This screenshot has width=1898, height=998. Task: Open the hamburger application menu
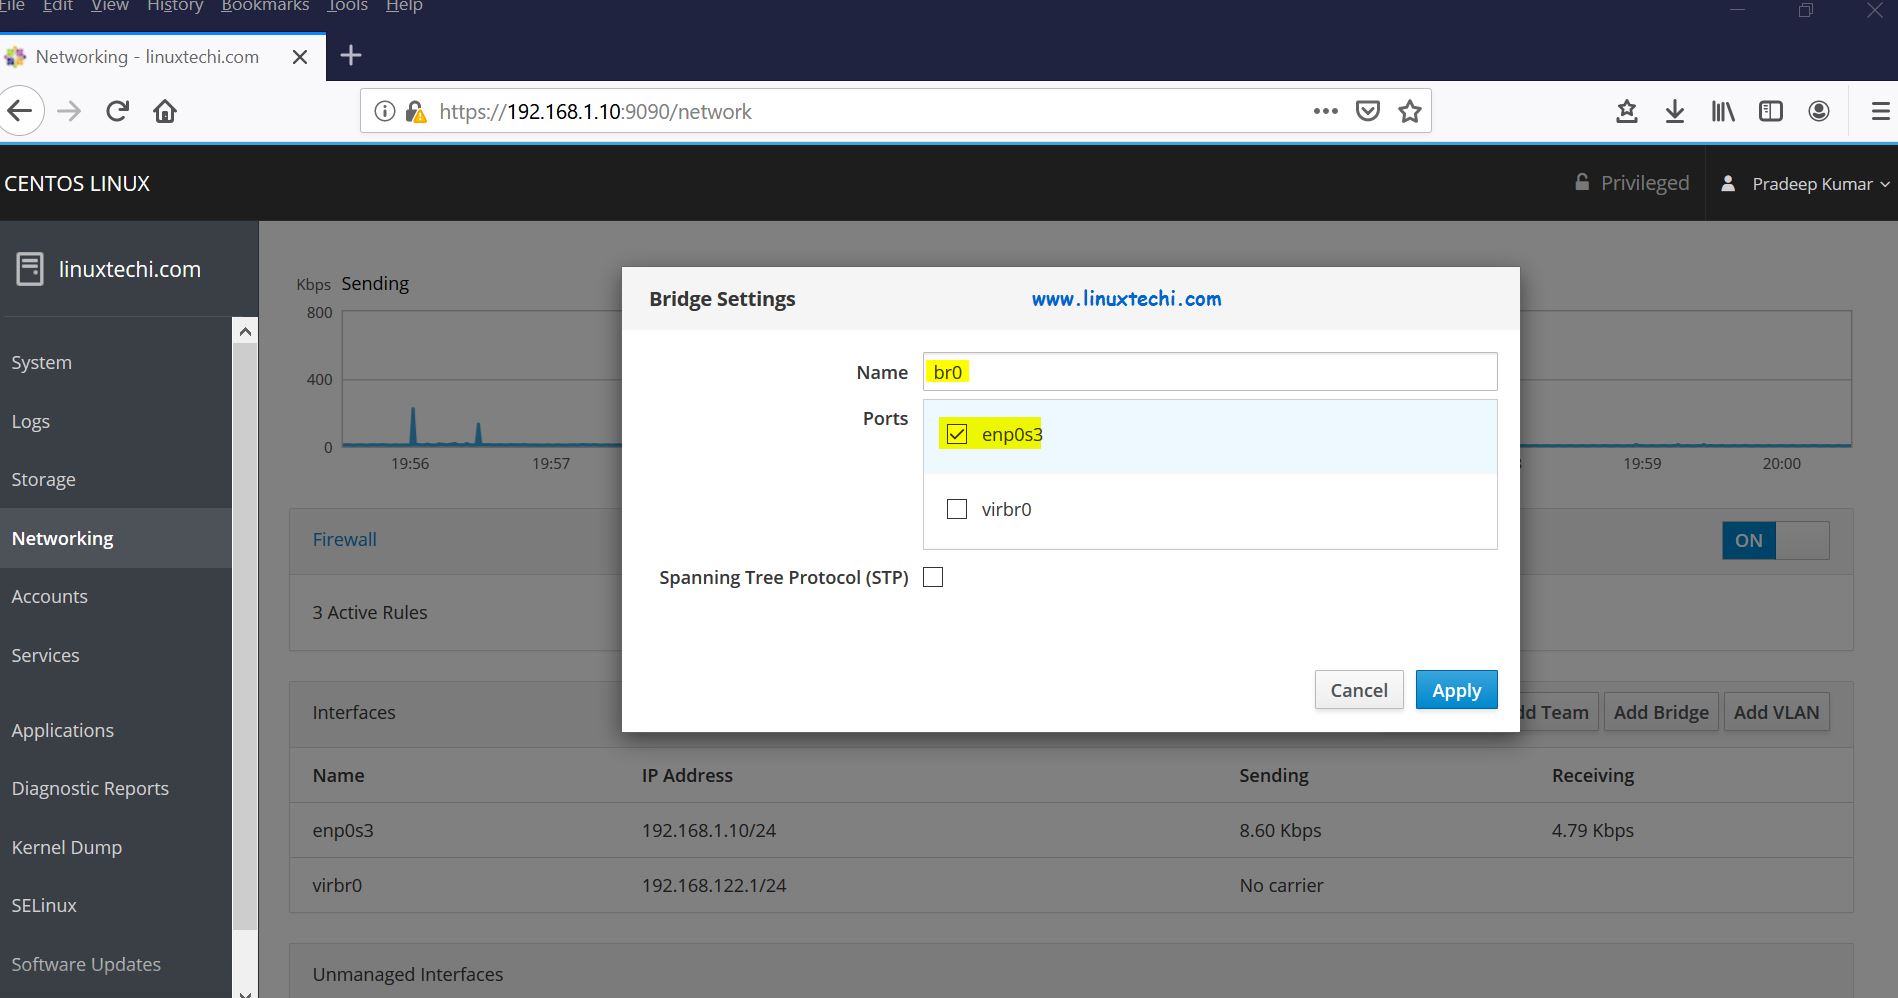pos(1880,111)
